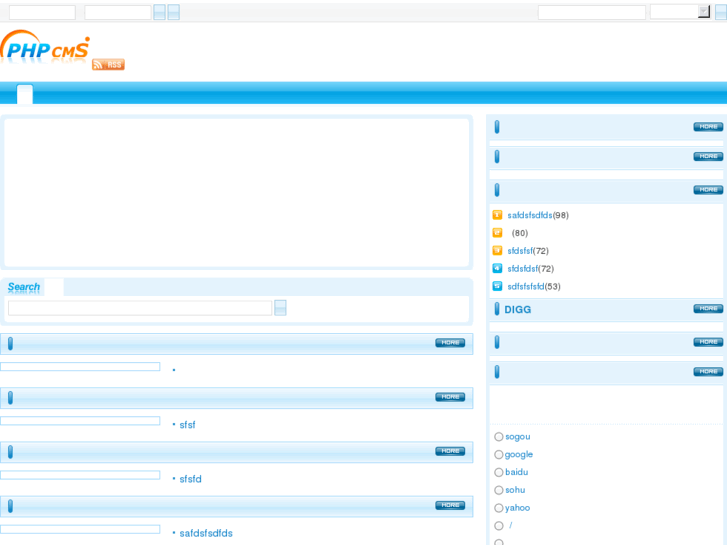Screen dimensions: 727x545
Task: Select the yahoo radio button
Action: pyautogui.click(x=498, y=508)
